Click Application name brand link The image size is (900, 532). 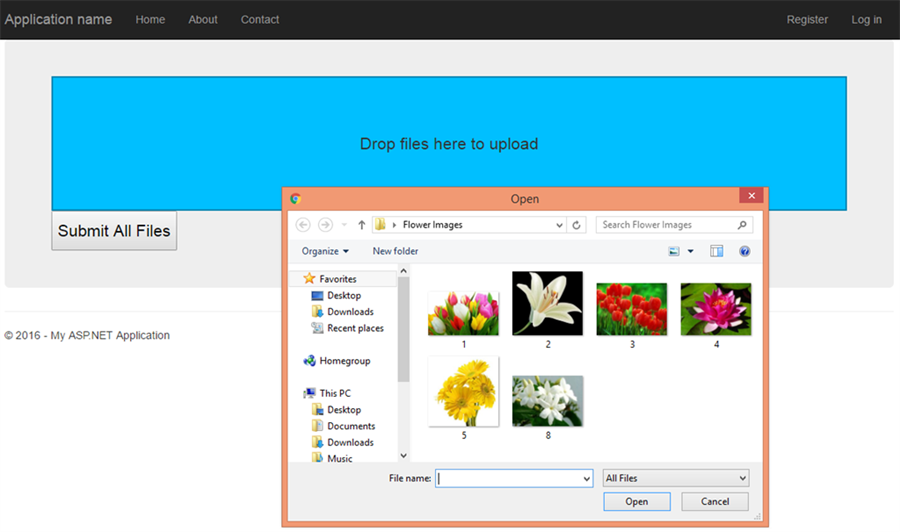click(58, 20)
